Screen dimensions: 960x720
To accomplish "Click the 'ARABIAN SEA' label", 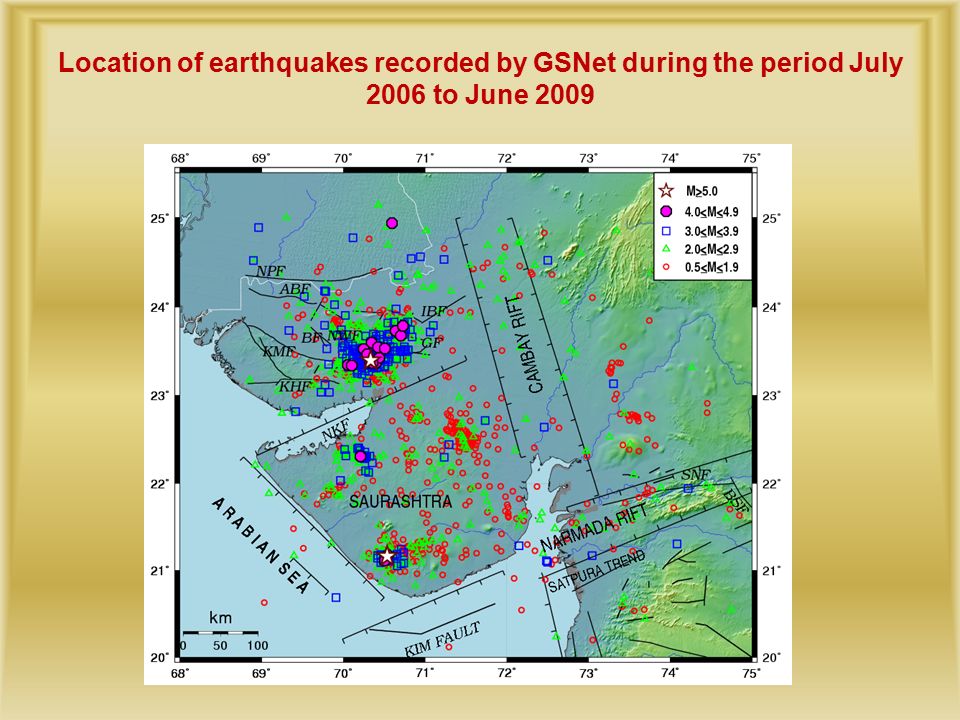I will coord(261,545).
